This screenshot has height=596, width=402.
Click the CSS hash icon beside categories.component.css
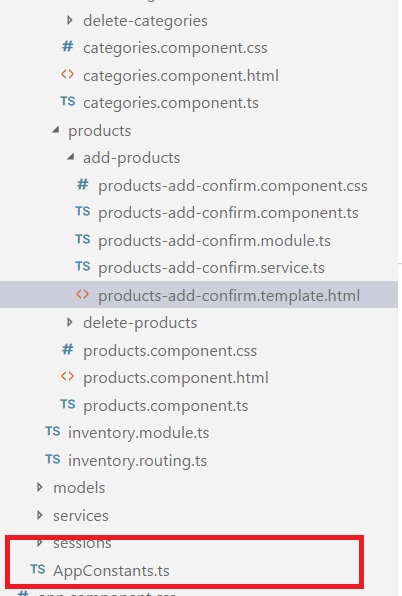[x=68, y=47]
